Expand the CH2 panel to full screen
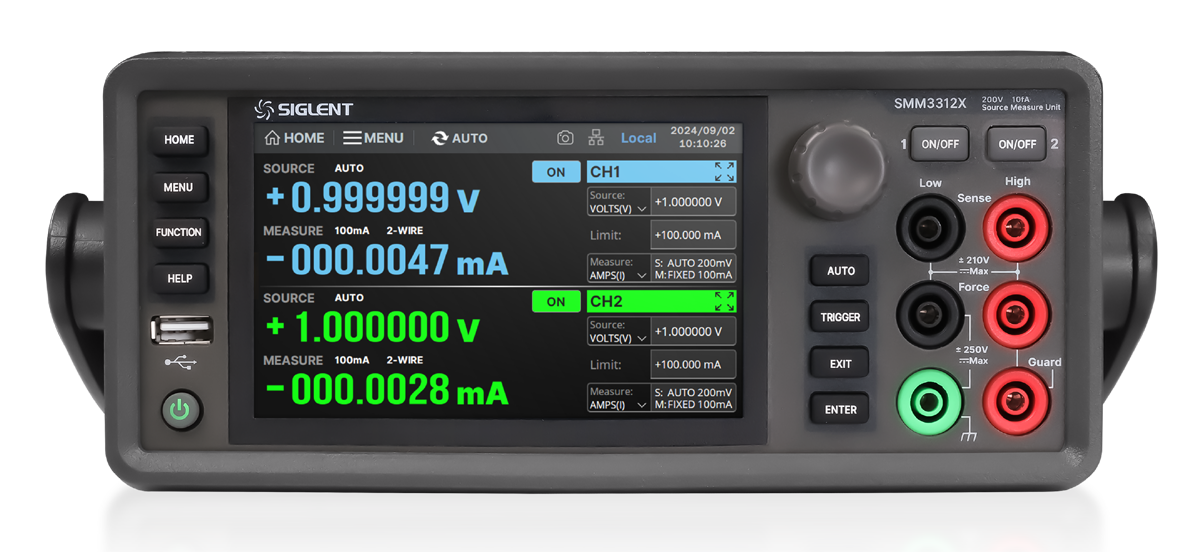1200x552 pixels. tap(725, 301)
